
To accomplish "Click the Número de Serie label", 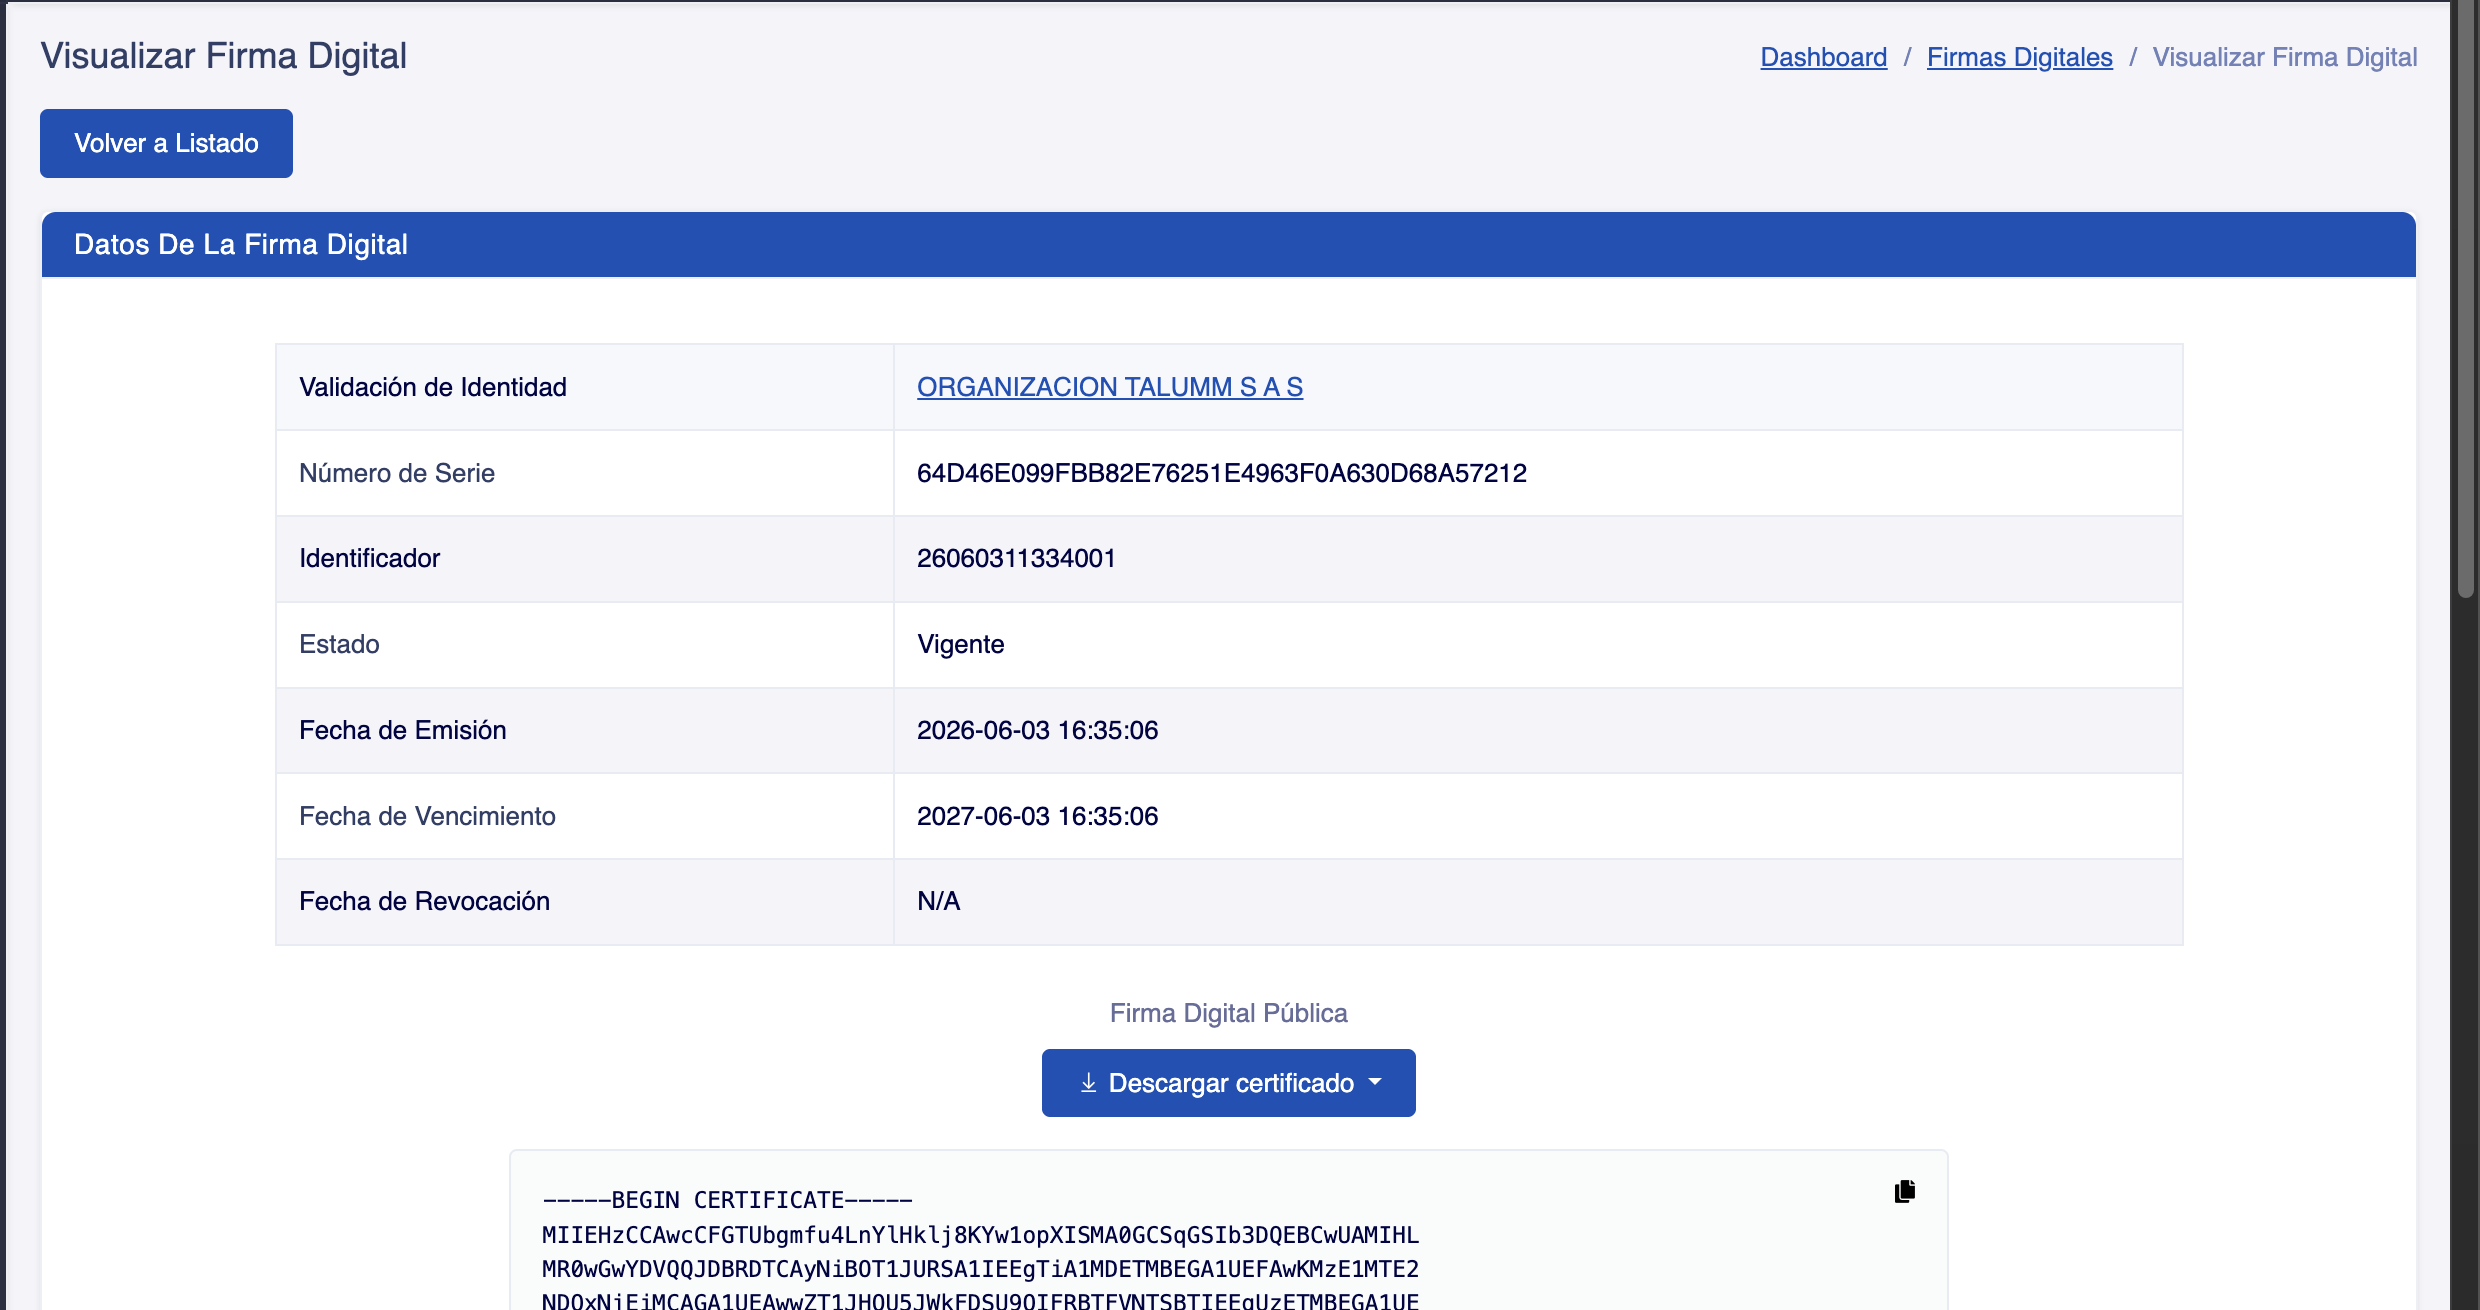I will [396, 473].
